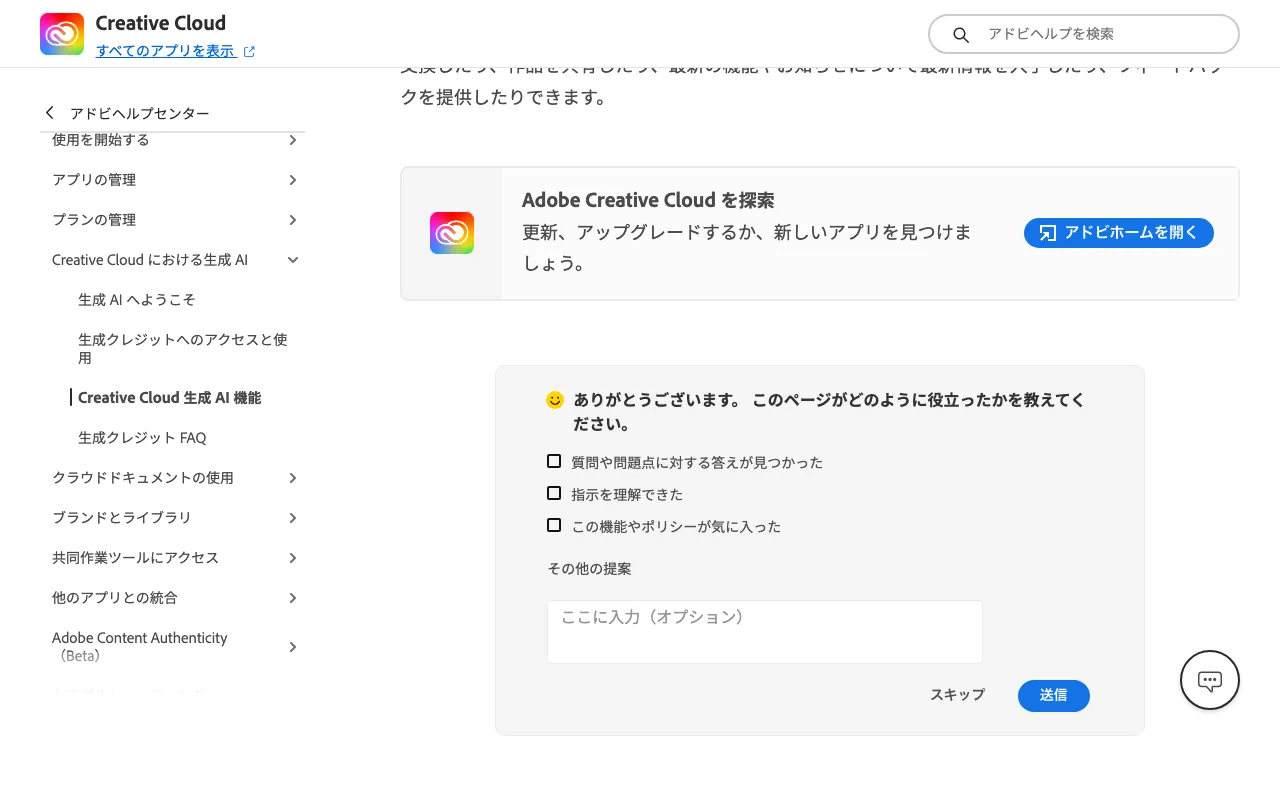Open the 生成クレジット FAQ page

141,437
